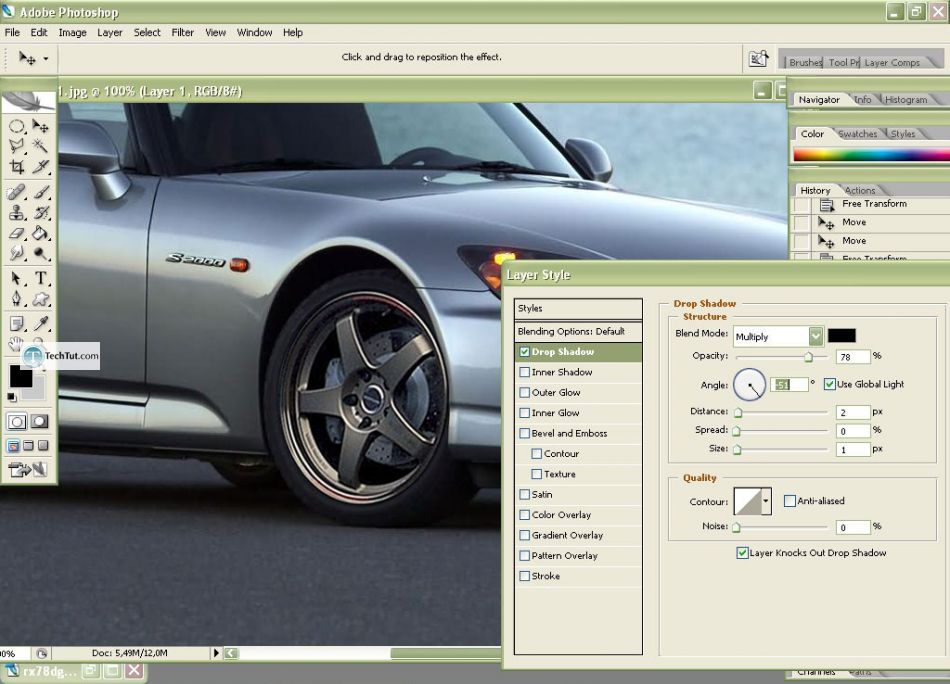Open the status bar info arrow menu
The image size is (950, 684).
coord(216,653)
